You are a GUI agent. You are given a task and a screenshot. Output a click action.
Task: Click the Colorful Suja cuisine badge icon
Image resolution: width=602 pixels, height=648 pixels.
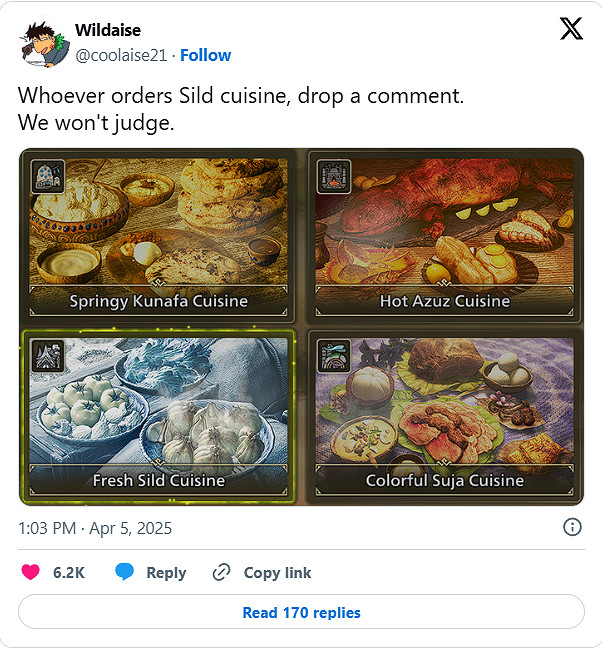tap(333, 356)
